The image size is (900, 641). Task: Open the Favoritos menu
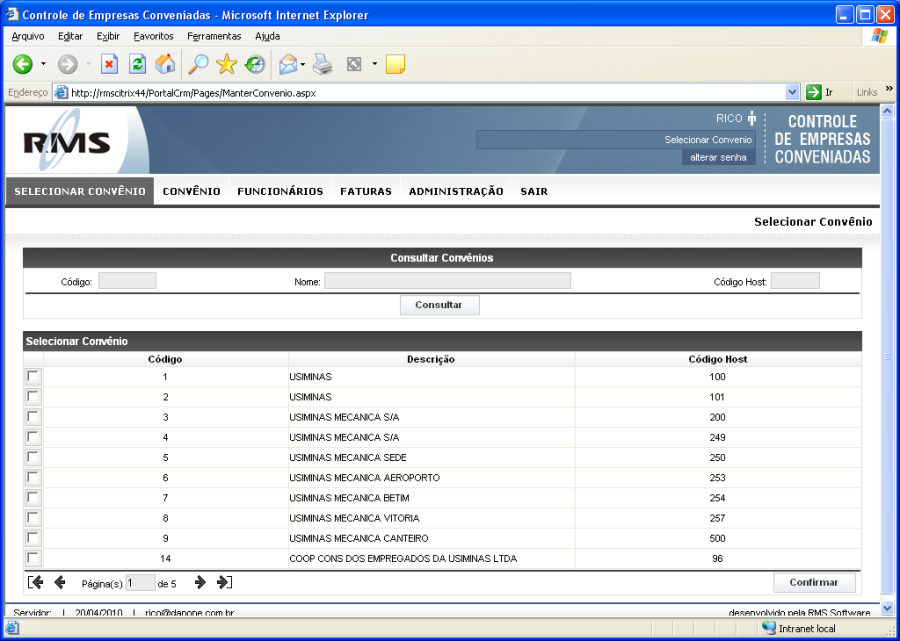tap(153, 36)
